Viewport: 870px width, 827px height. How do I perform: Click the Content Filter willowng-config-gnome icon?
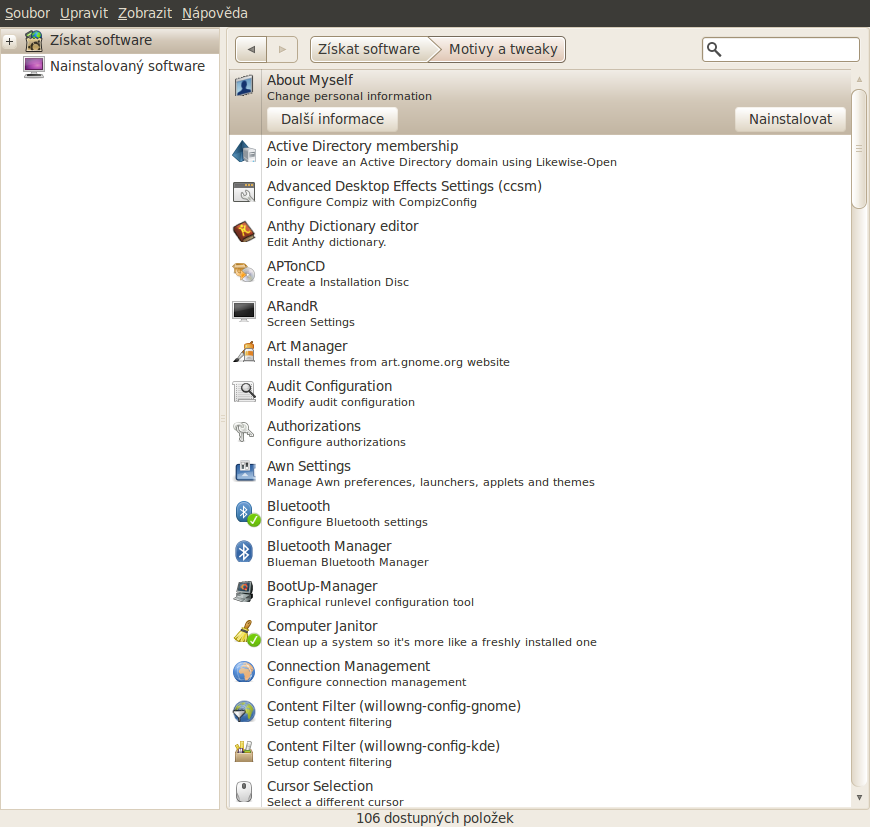(244, 712)
